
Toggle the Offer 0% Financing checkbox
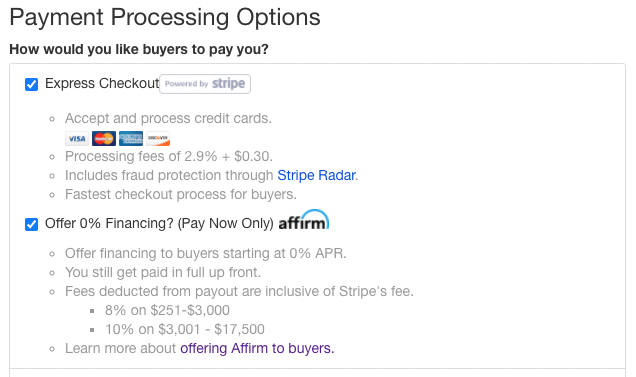[x=32, y=224]
